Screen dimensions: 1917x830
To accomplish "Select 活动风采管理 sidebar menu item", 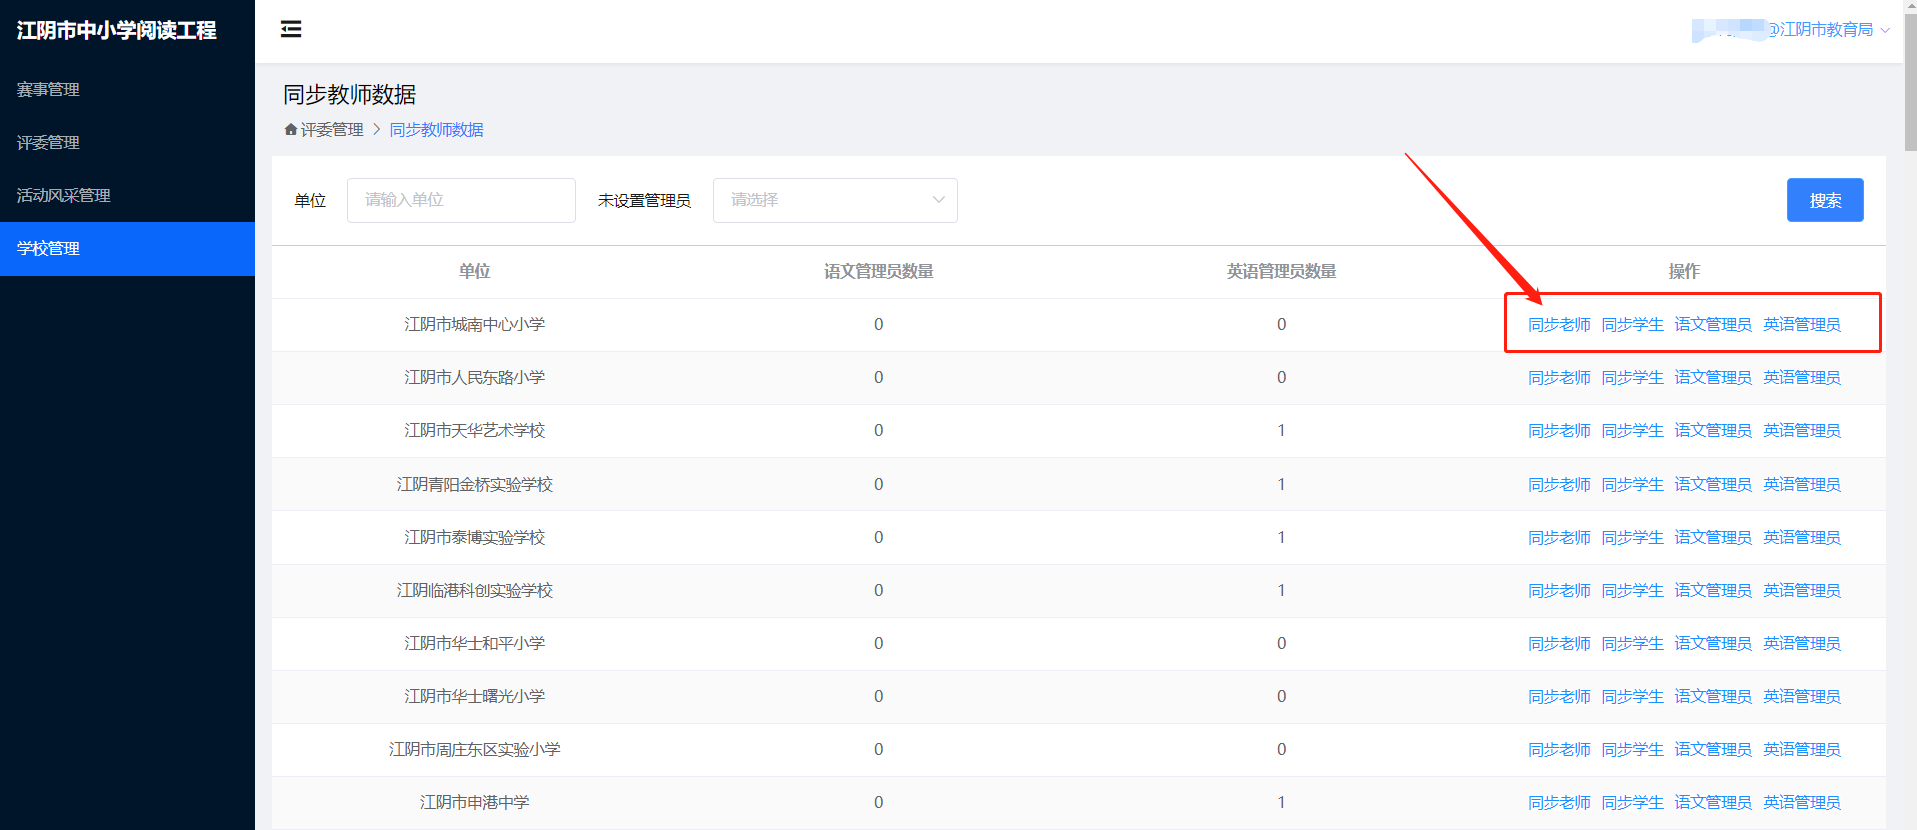I will pos(63,196).
